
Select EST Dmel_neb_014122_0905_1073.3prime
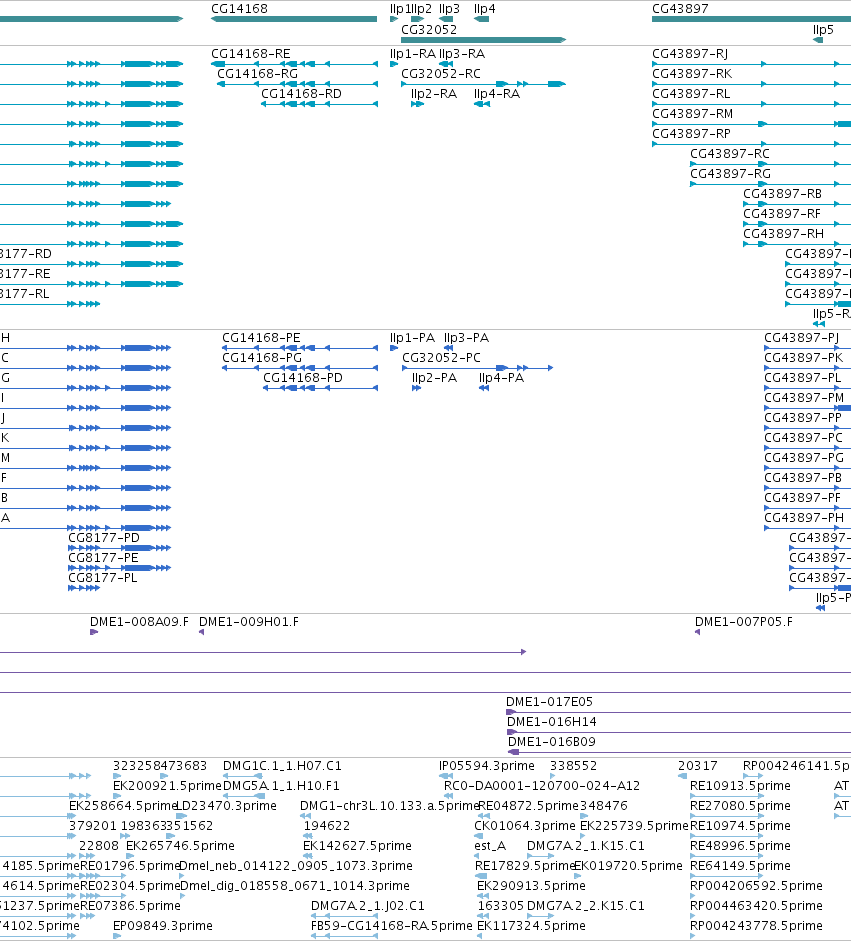point(182,876)
